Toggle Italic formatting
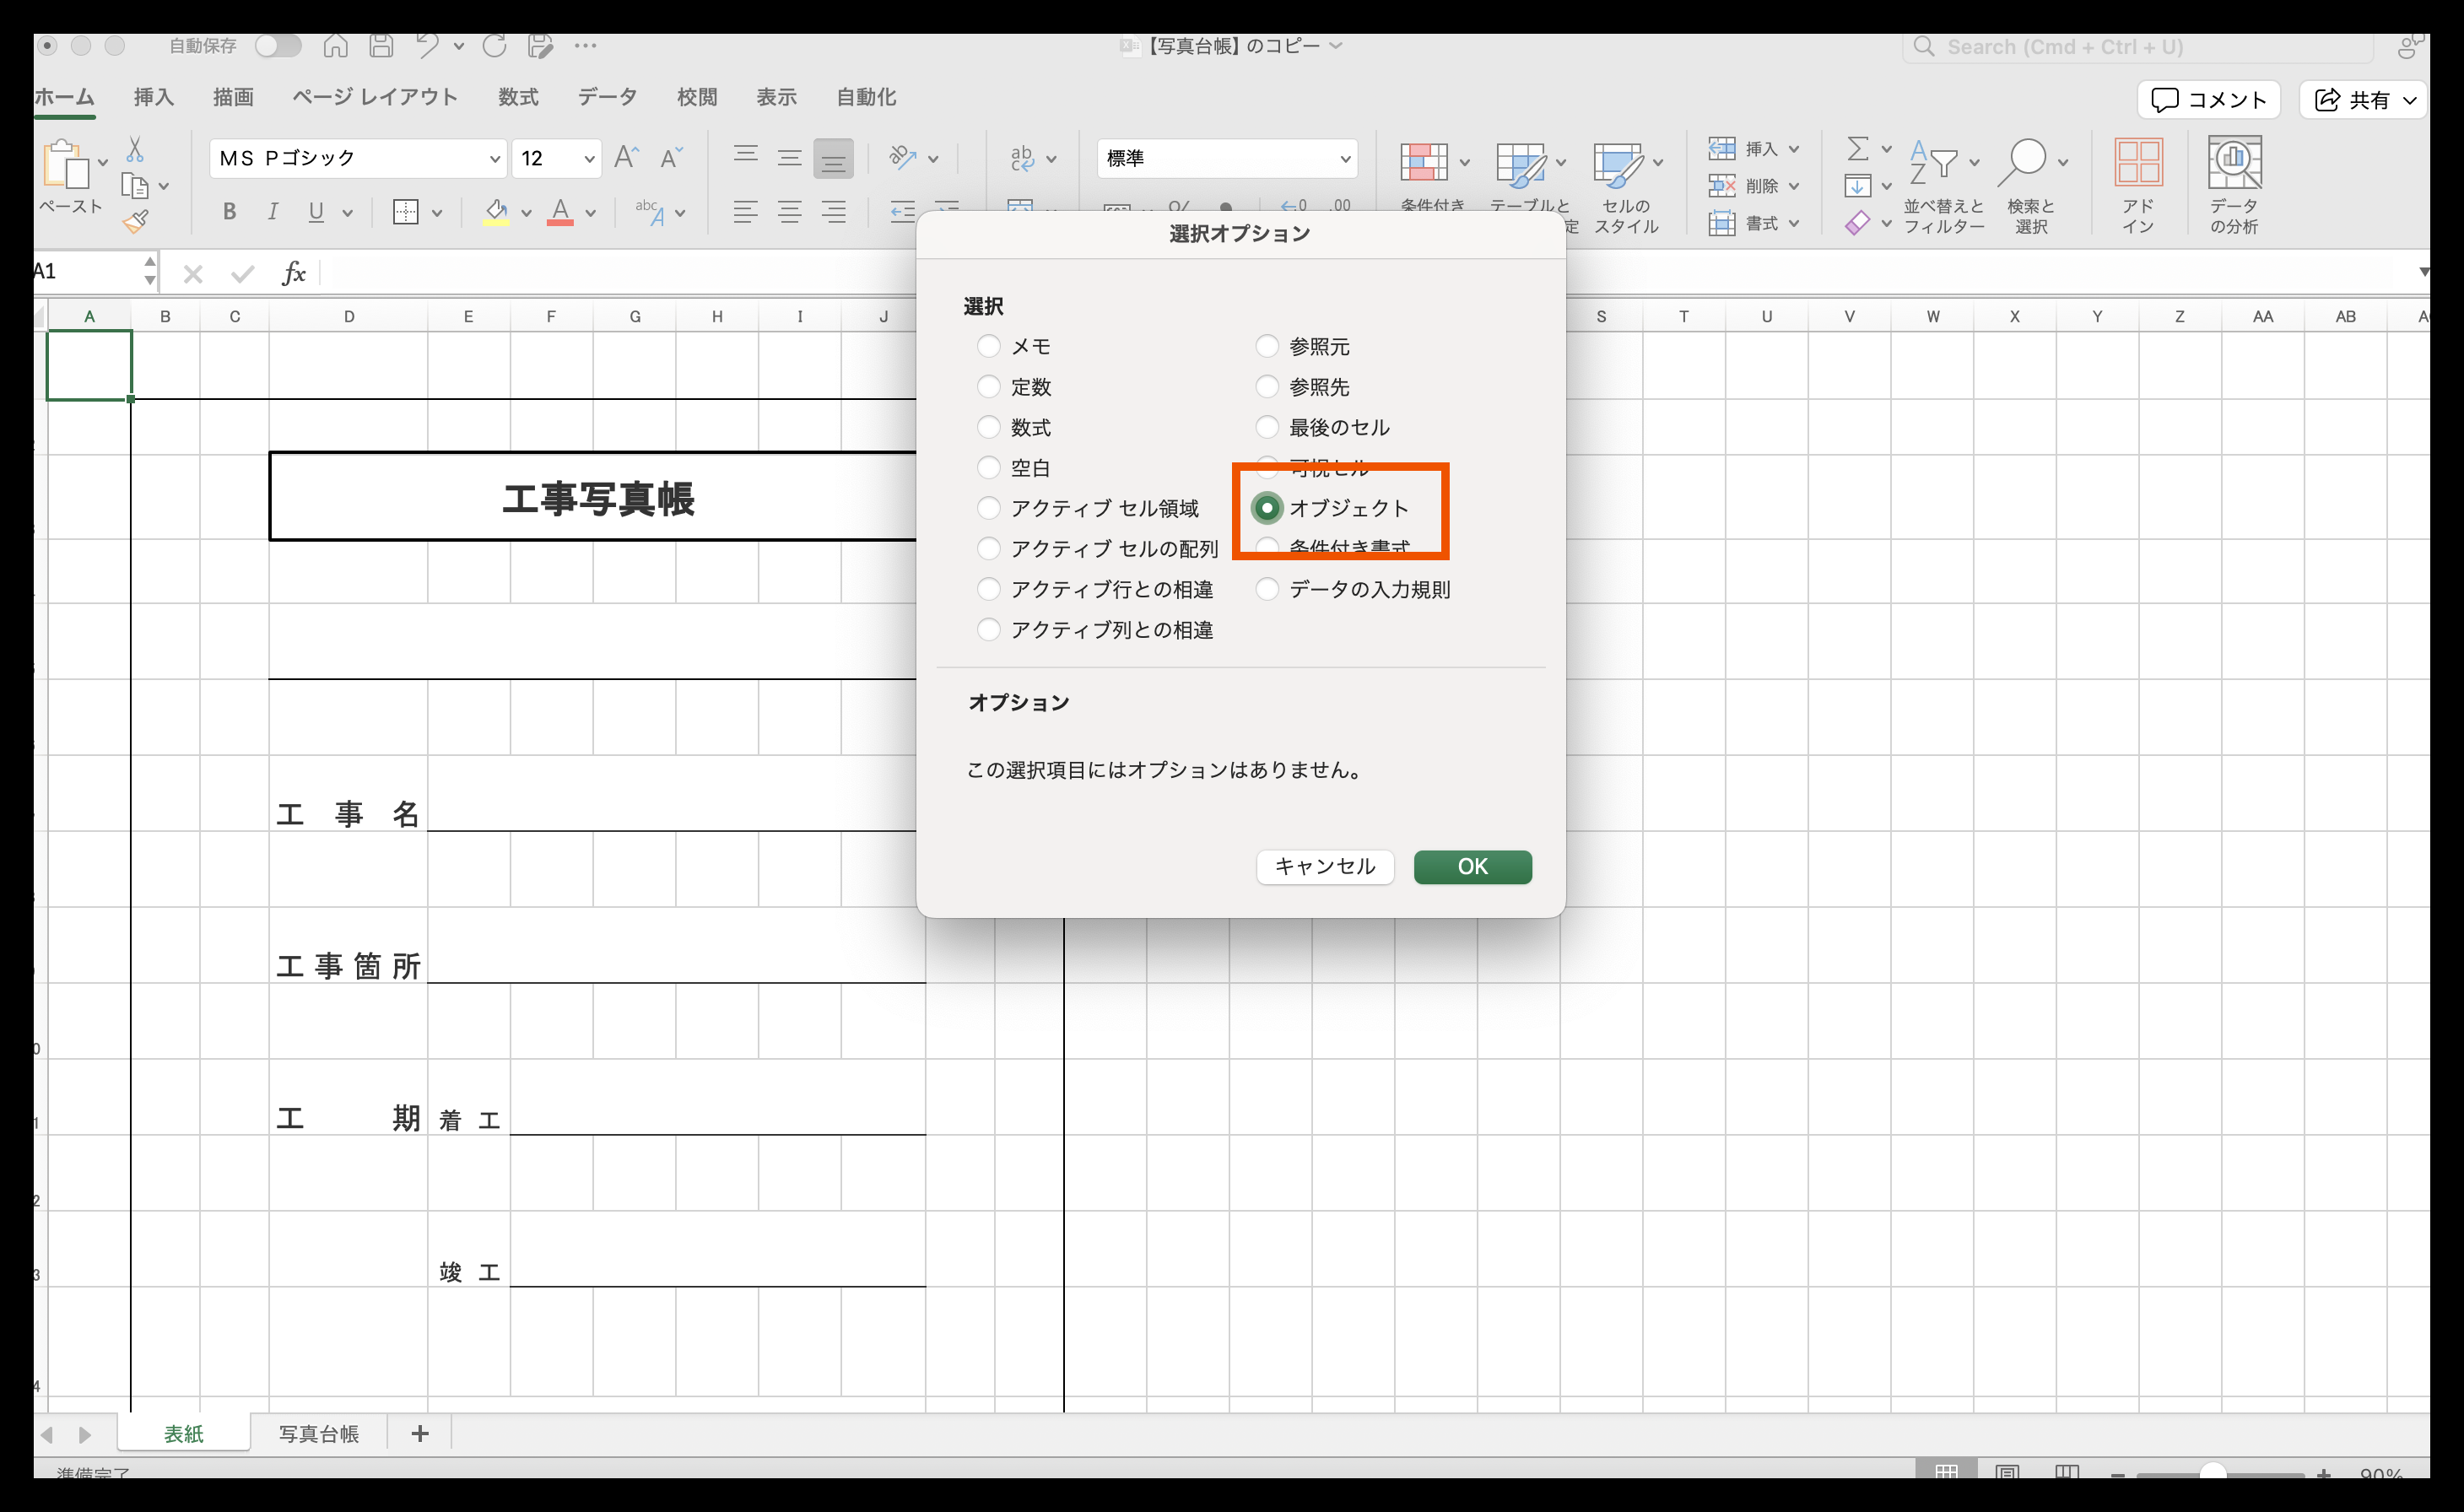 tap(272, 212)
